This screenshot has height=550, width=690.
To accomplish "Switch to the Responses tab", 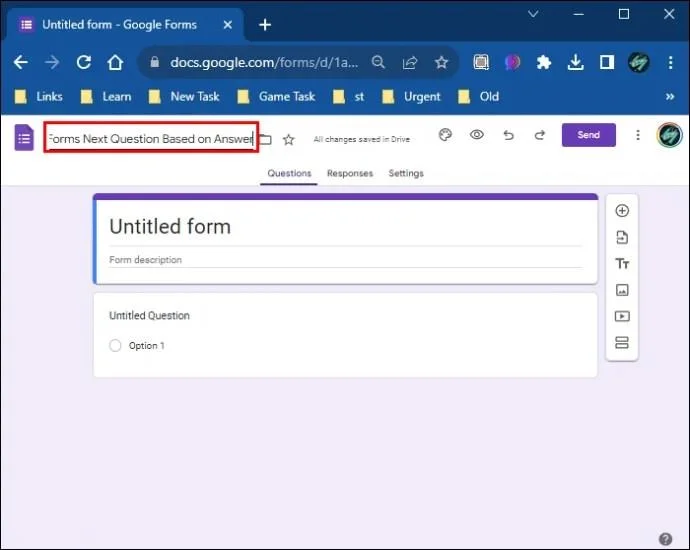I will click(x=350, y=173).
